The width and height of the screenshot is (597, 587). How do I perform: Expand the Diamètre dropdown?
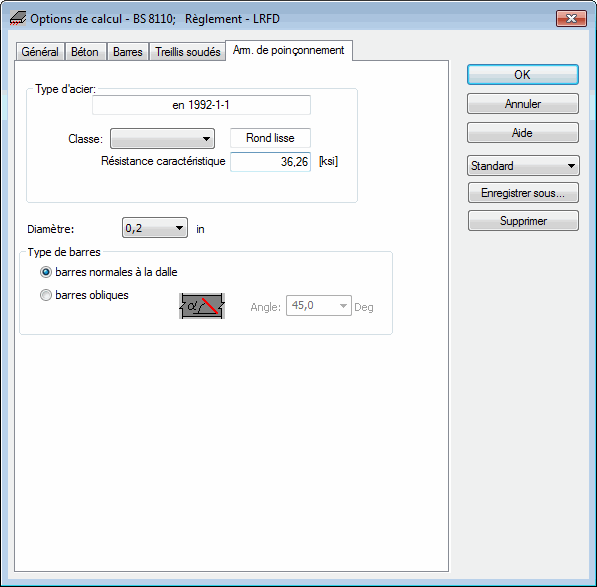click(155, 228)
